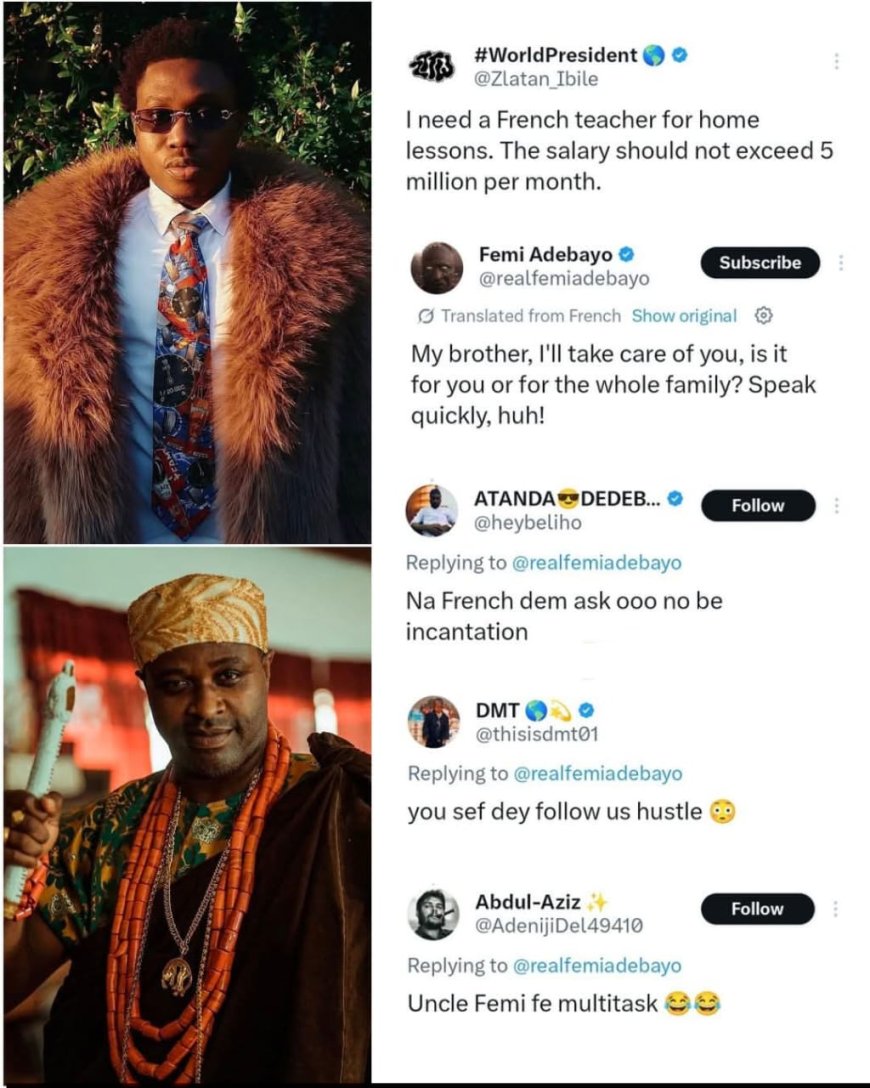
Task: Click the globe emoji in #WorldPresident's name
Action: tap(653, 56)
